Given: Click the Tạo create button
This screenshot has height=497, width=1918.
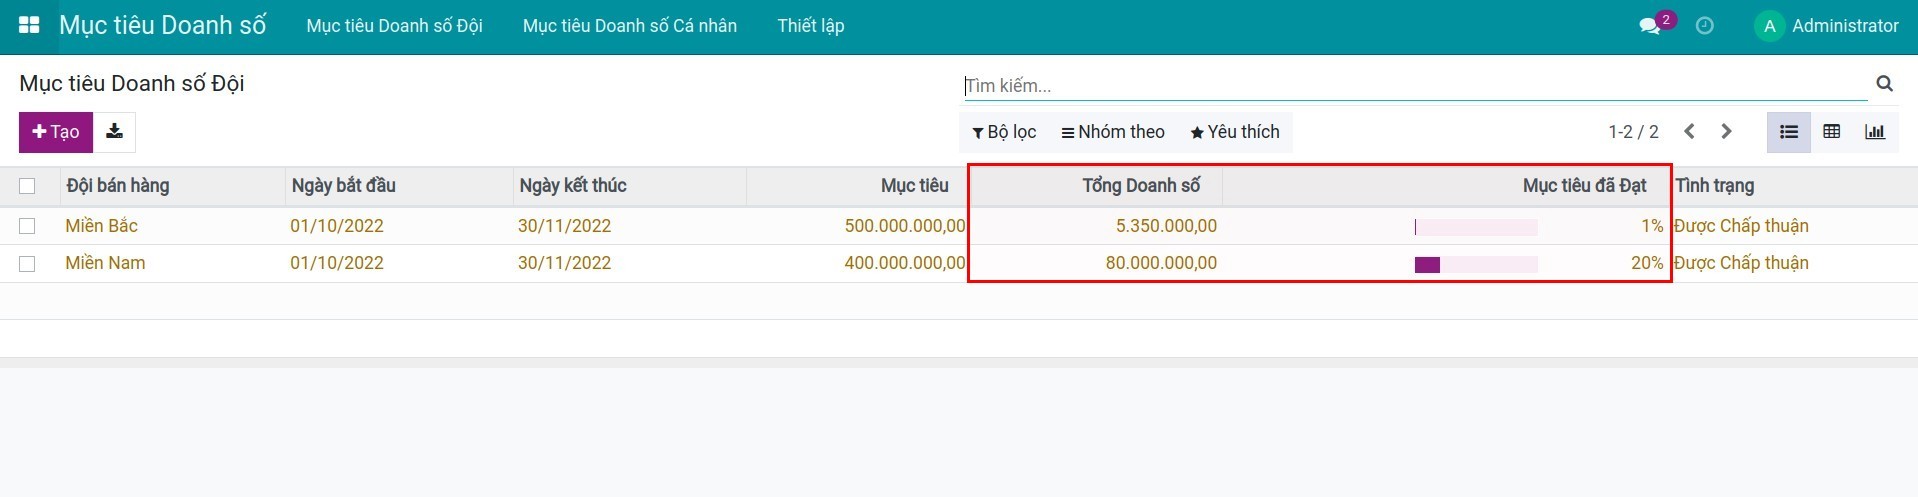Looking at the screenshot, I should click(x=56, y=132).
